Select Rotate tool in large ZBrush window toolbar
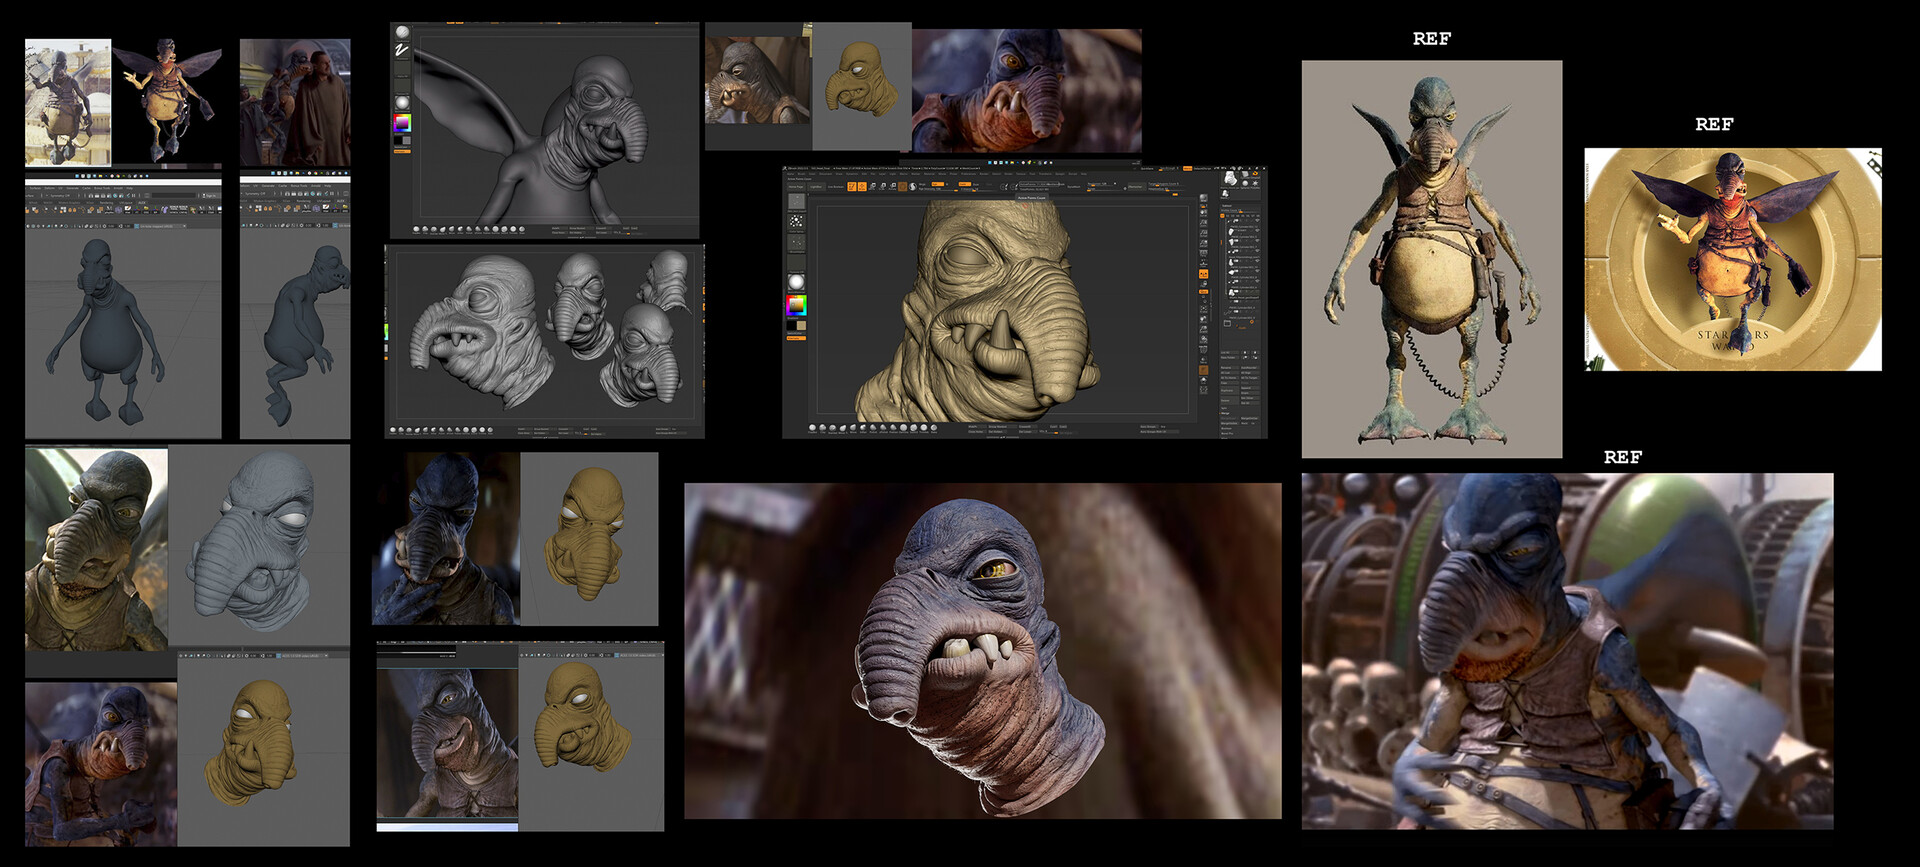The height and width of the screenshot is (867, 1920). 893,187
